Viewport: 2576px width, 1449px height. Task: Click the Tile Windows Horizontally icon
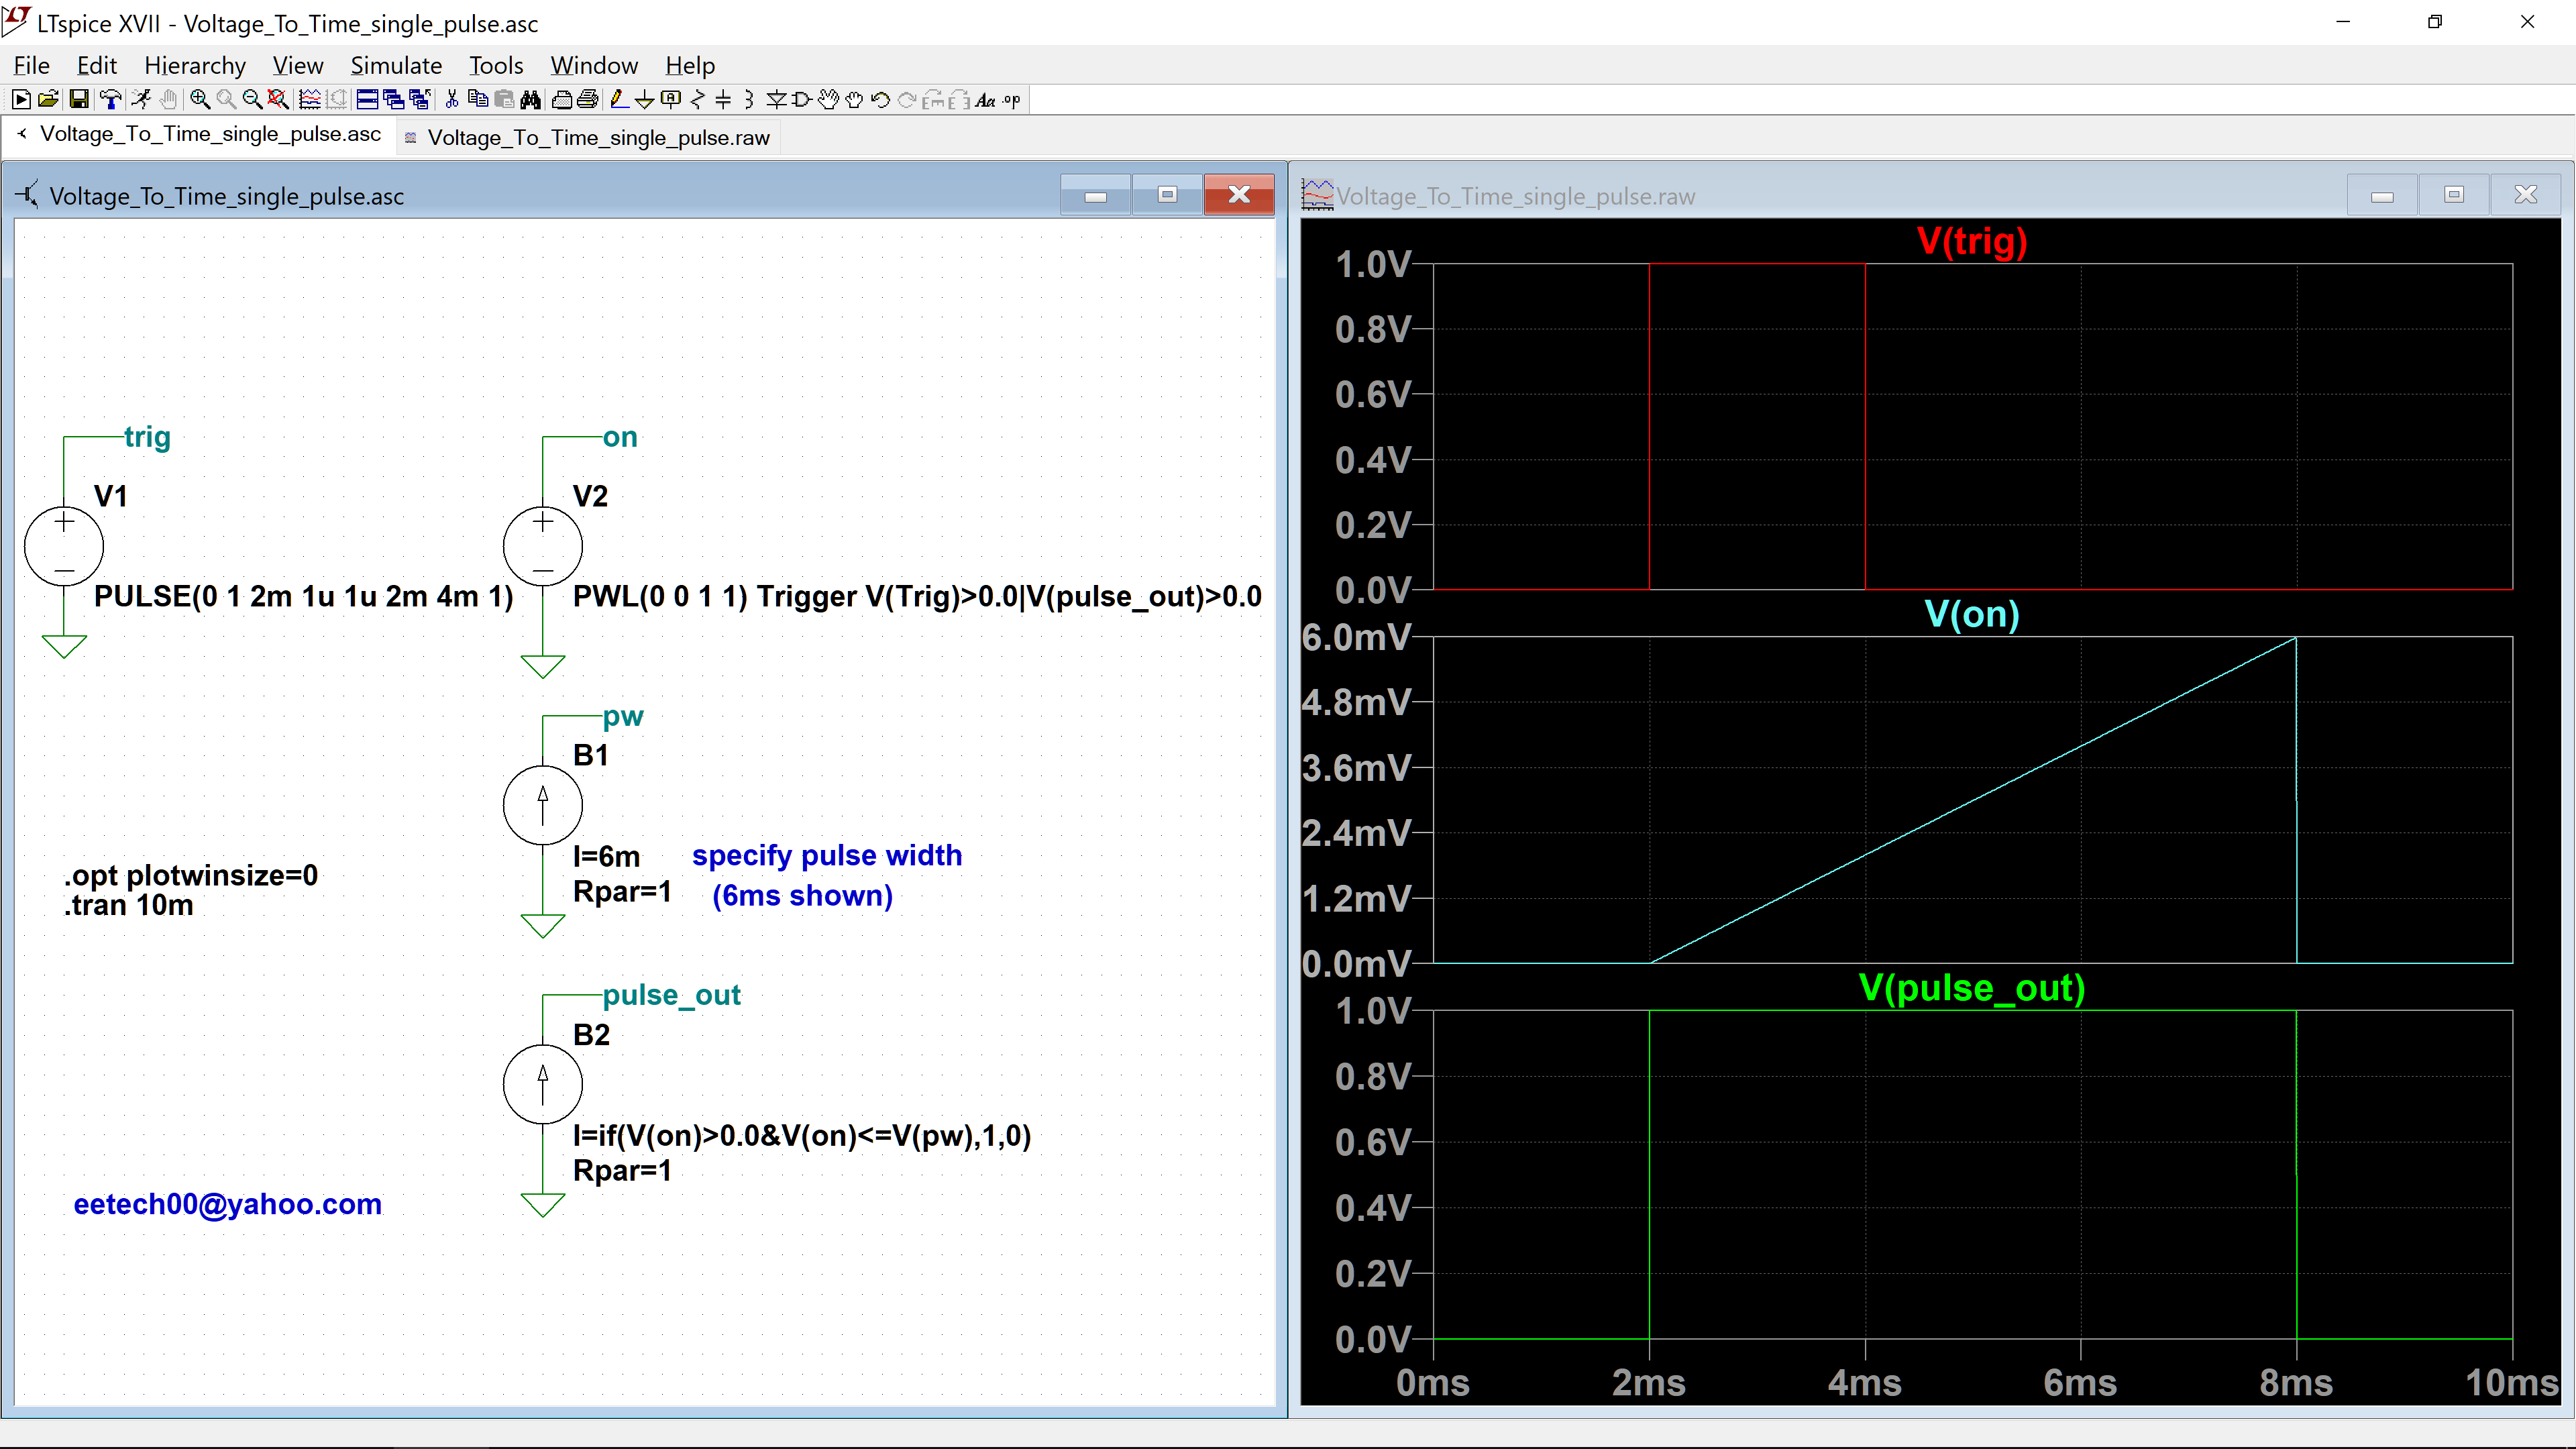pyautogui.click(x=367, y=100)
